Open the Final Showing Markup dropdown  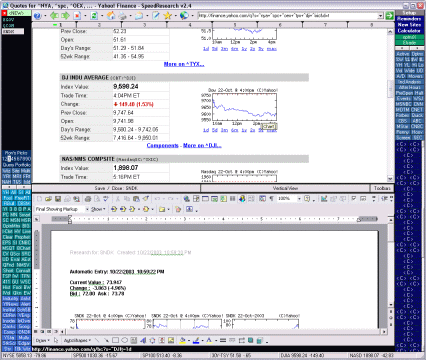coord(62,209)
